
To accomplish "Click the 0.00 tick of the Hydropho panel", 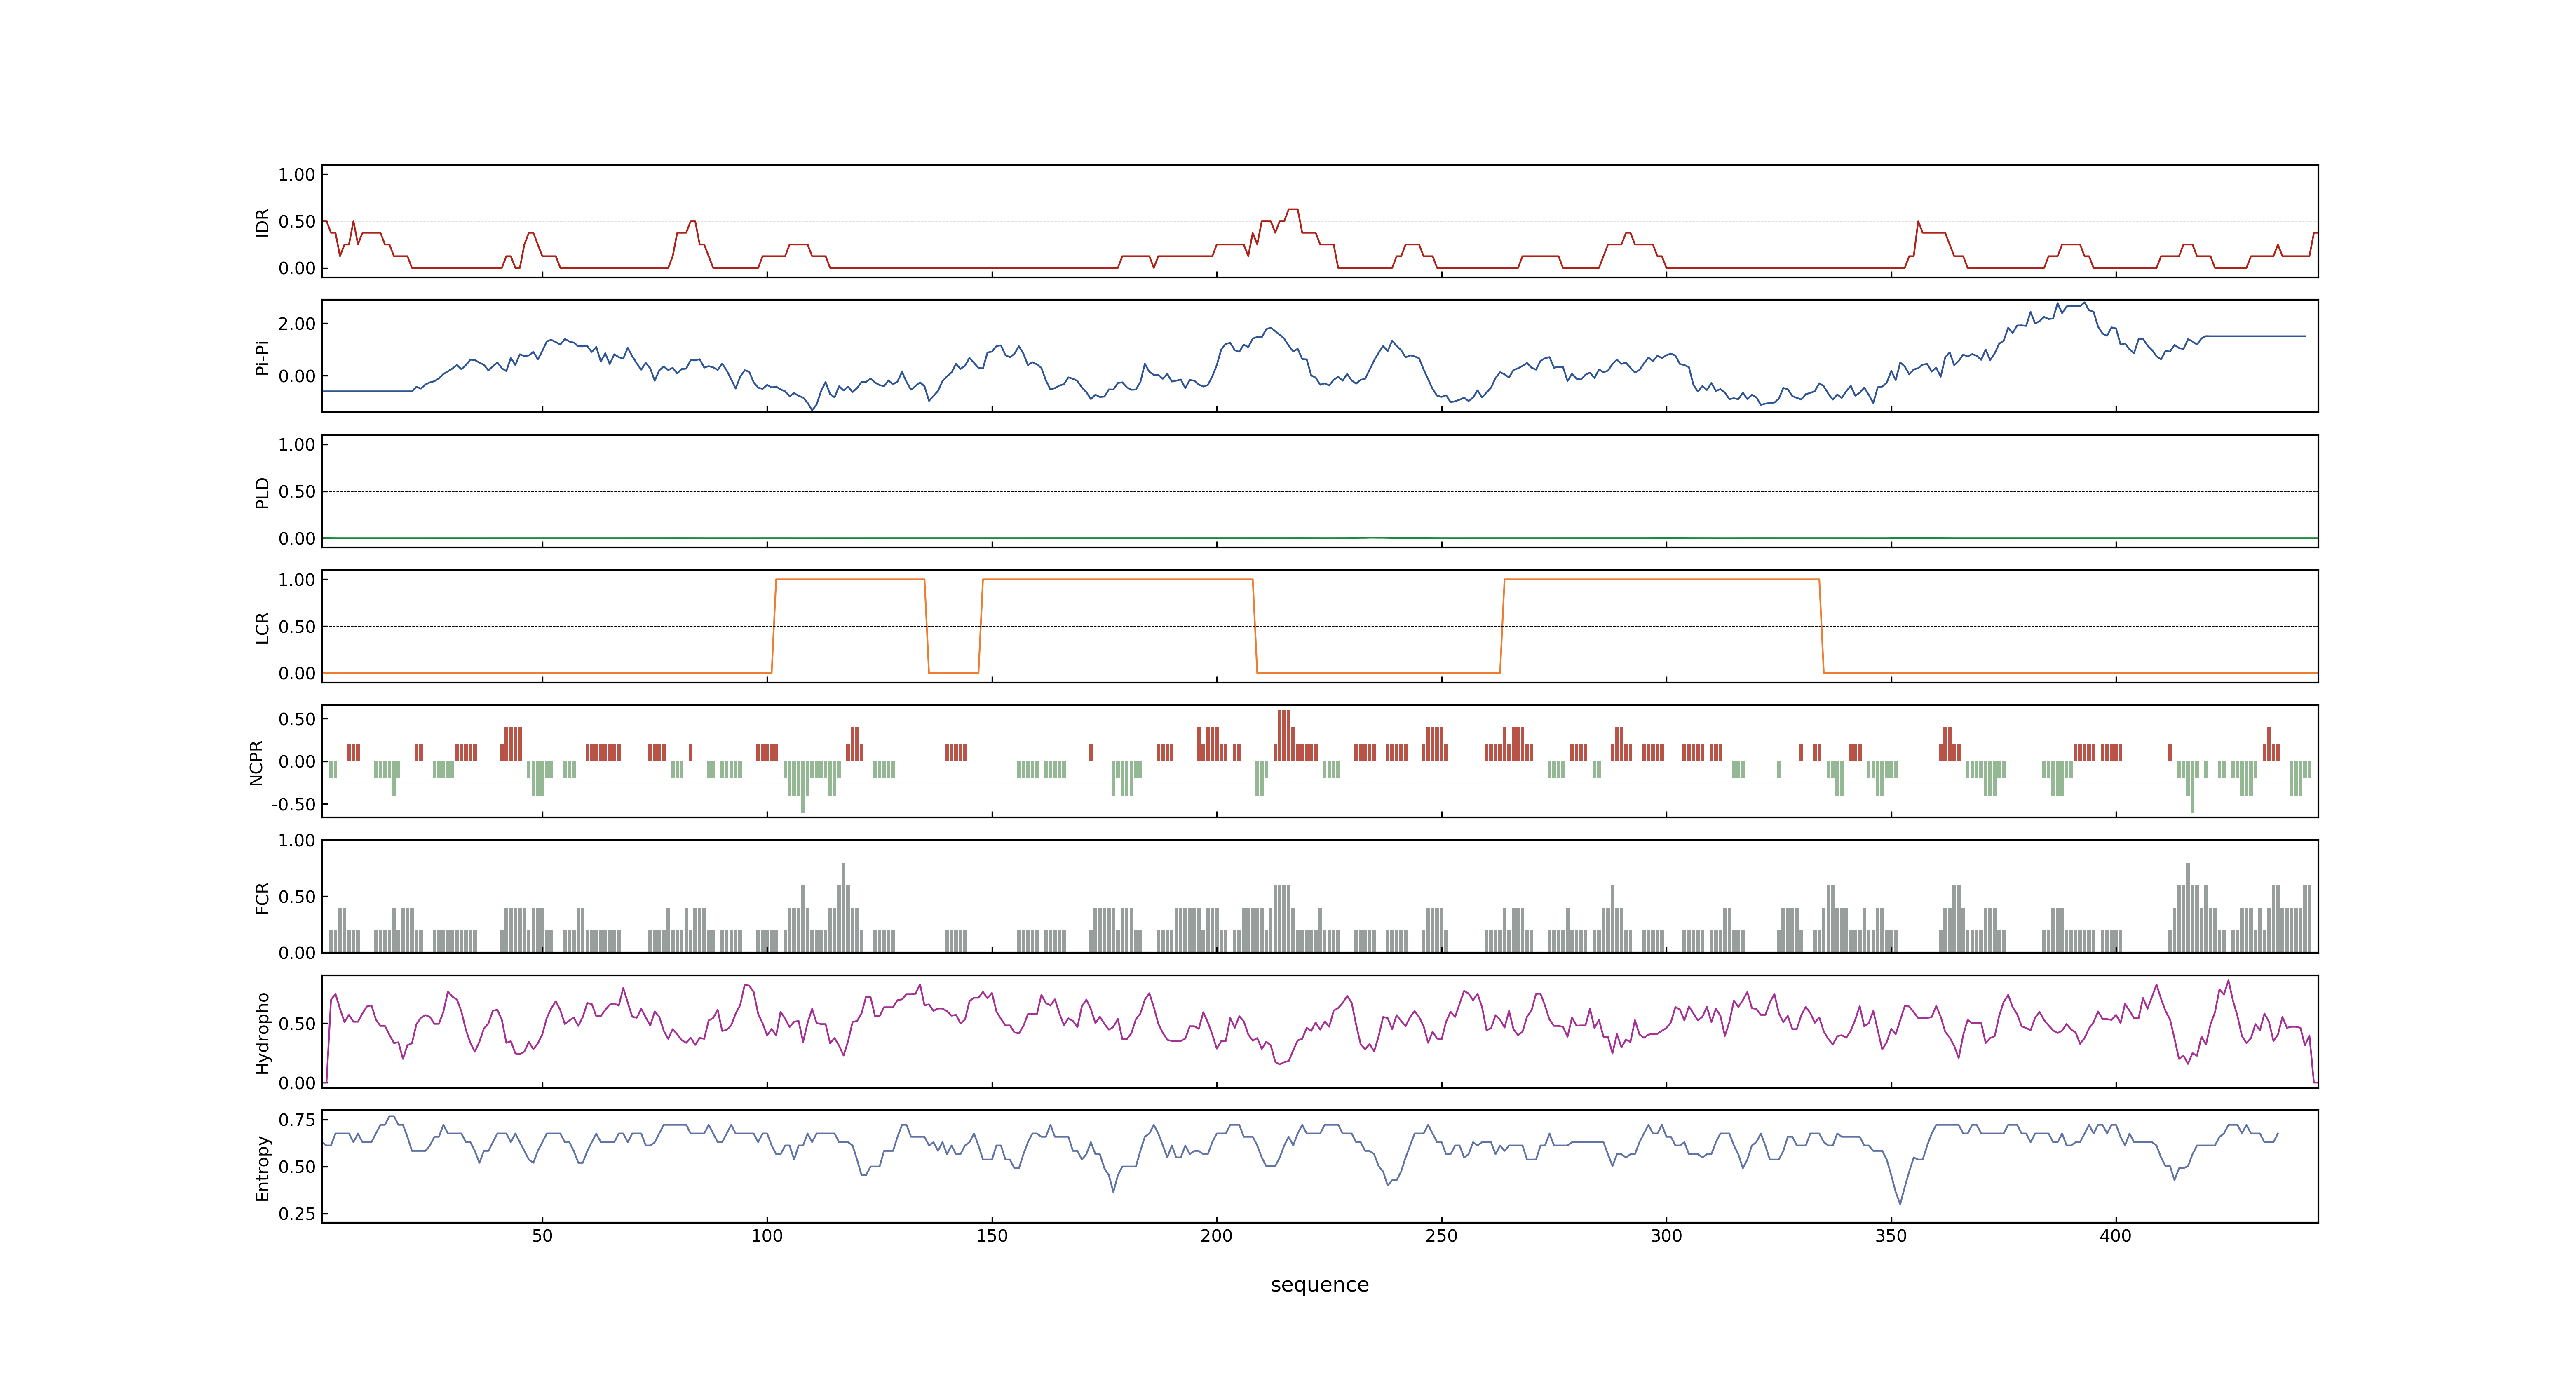I will [297, 1083].
